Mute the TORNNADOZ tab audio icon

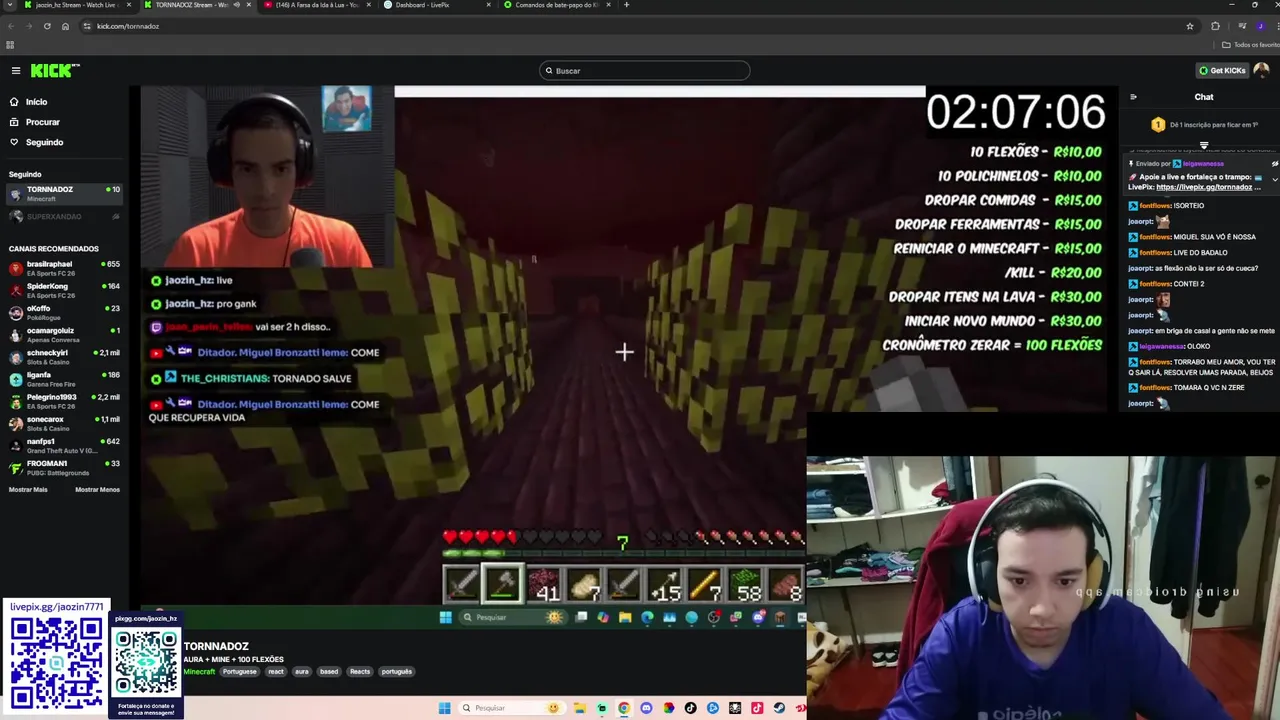tap(236, 5)
